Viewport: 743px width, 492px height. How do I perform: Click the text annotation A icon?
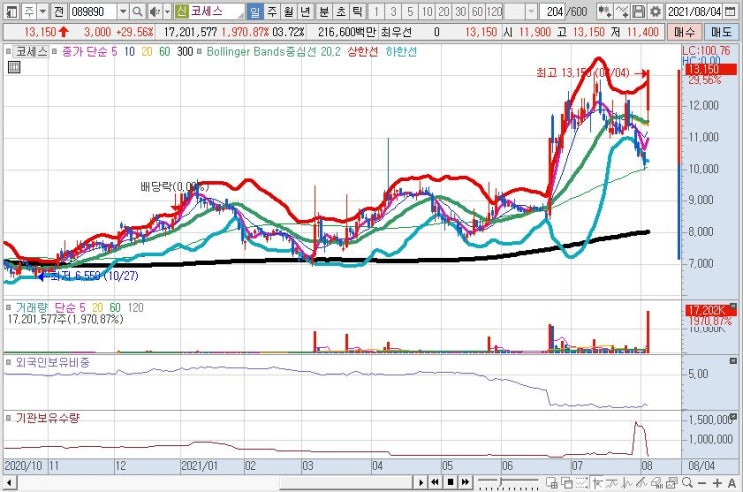click(732, 483)
